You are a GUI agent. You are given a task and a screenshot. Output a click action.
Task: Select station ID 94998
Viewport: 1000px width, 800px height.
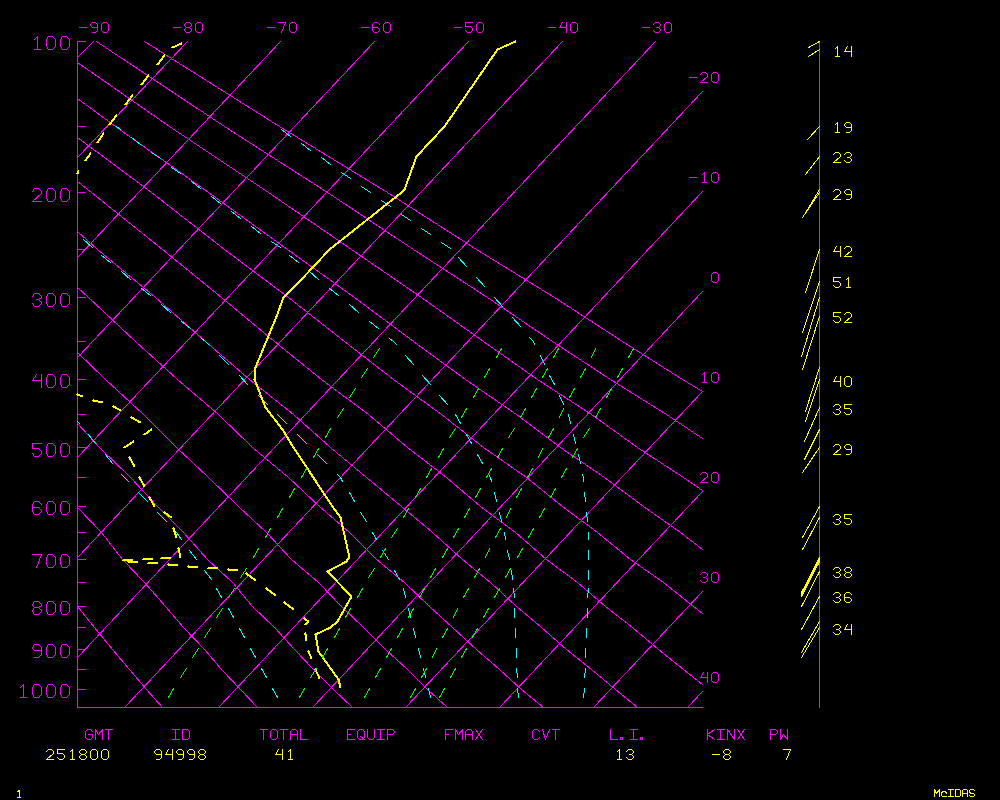point(180,755)
